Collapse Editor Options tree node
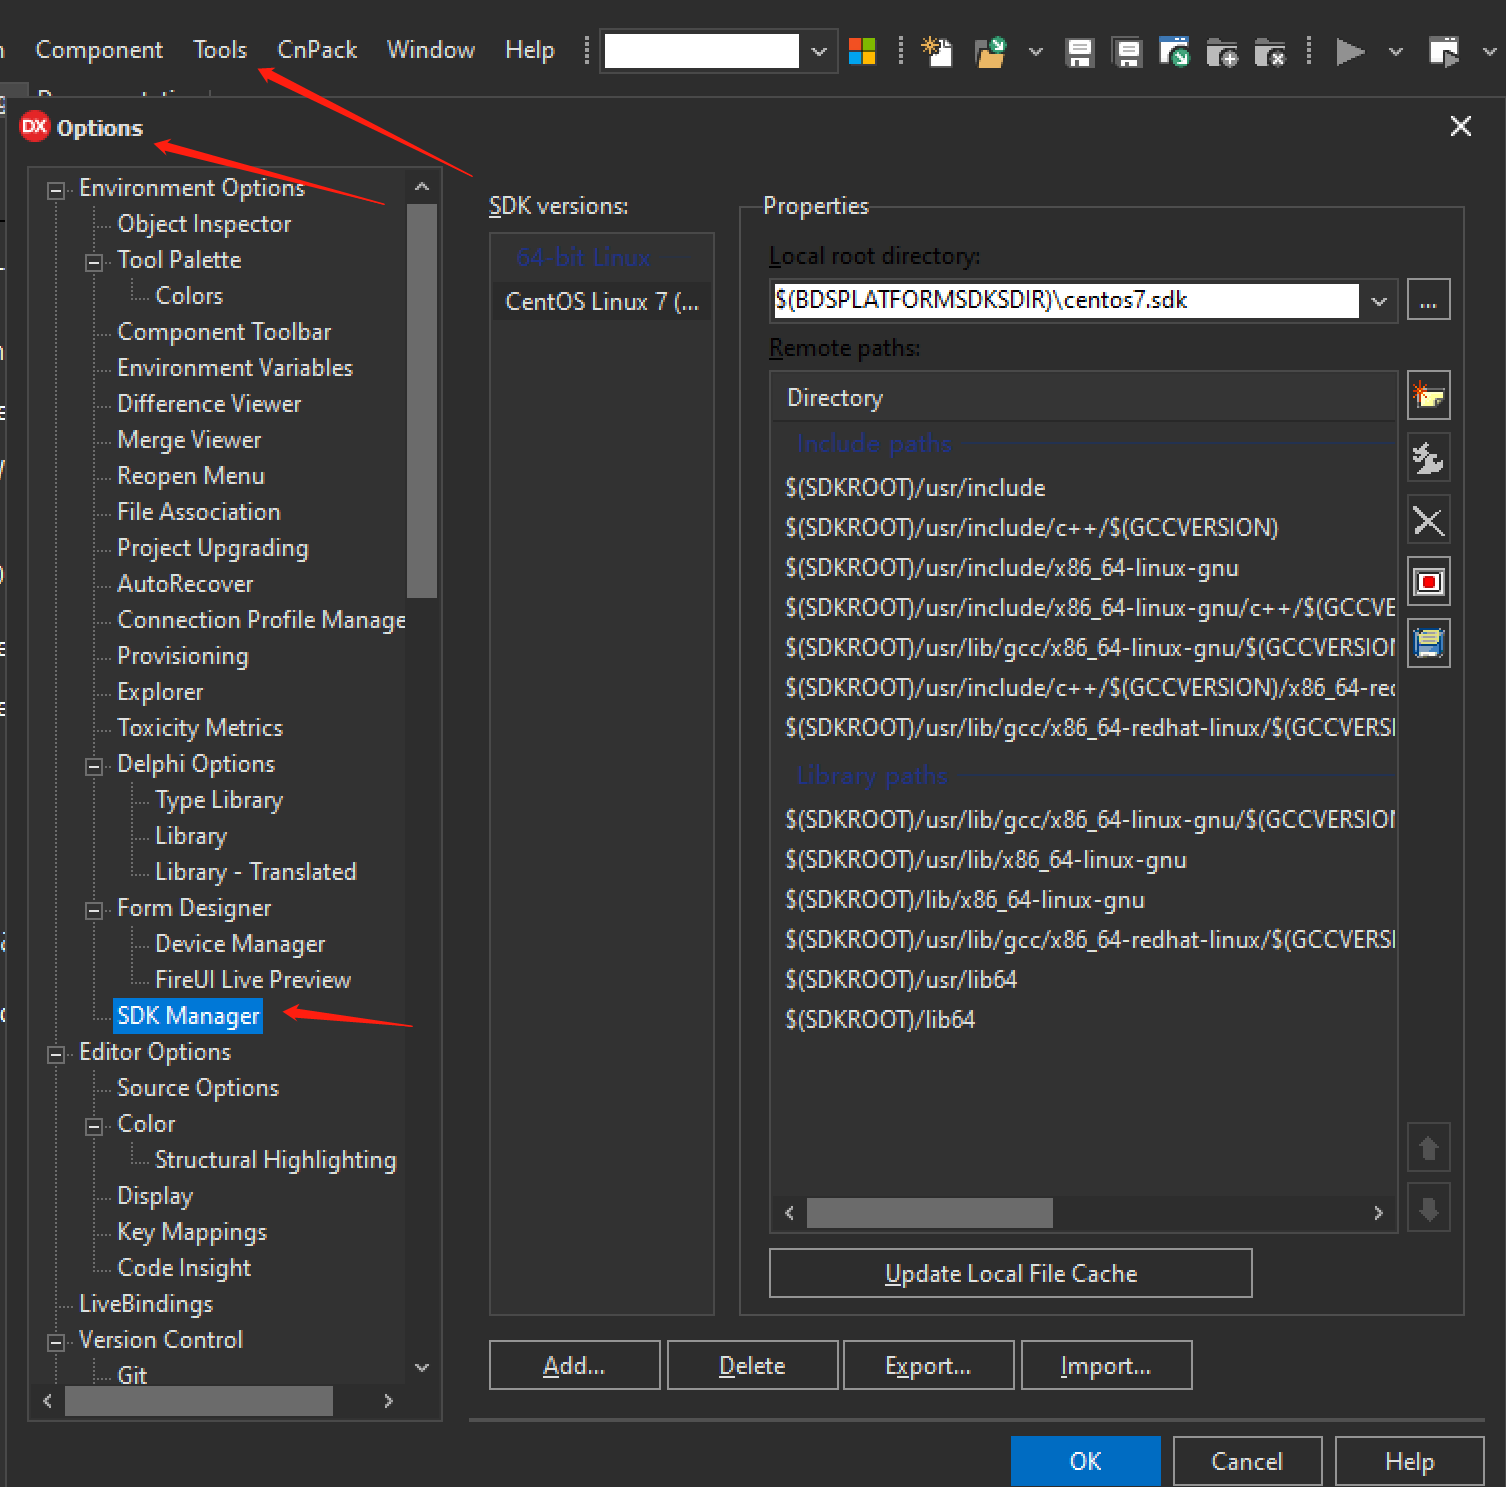 56,1054
